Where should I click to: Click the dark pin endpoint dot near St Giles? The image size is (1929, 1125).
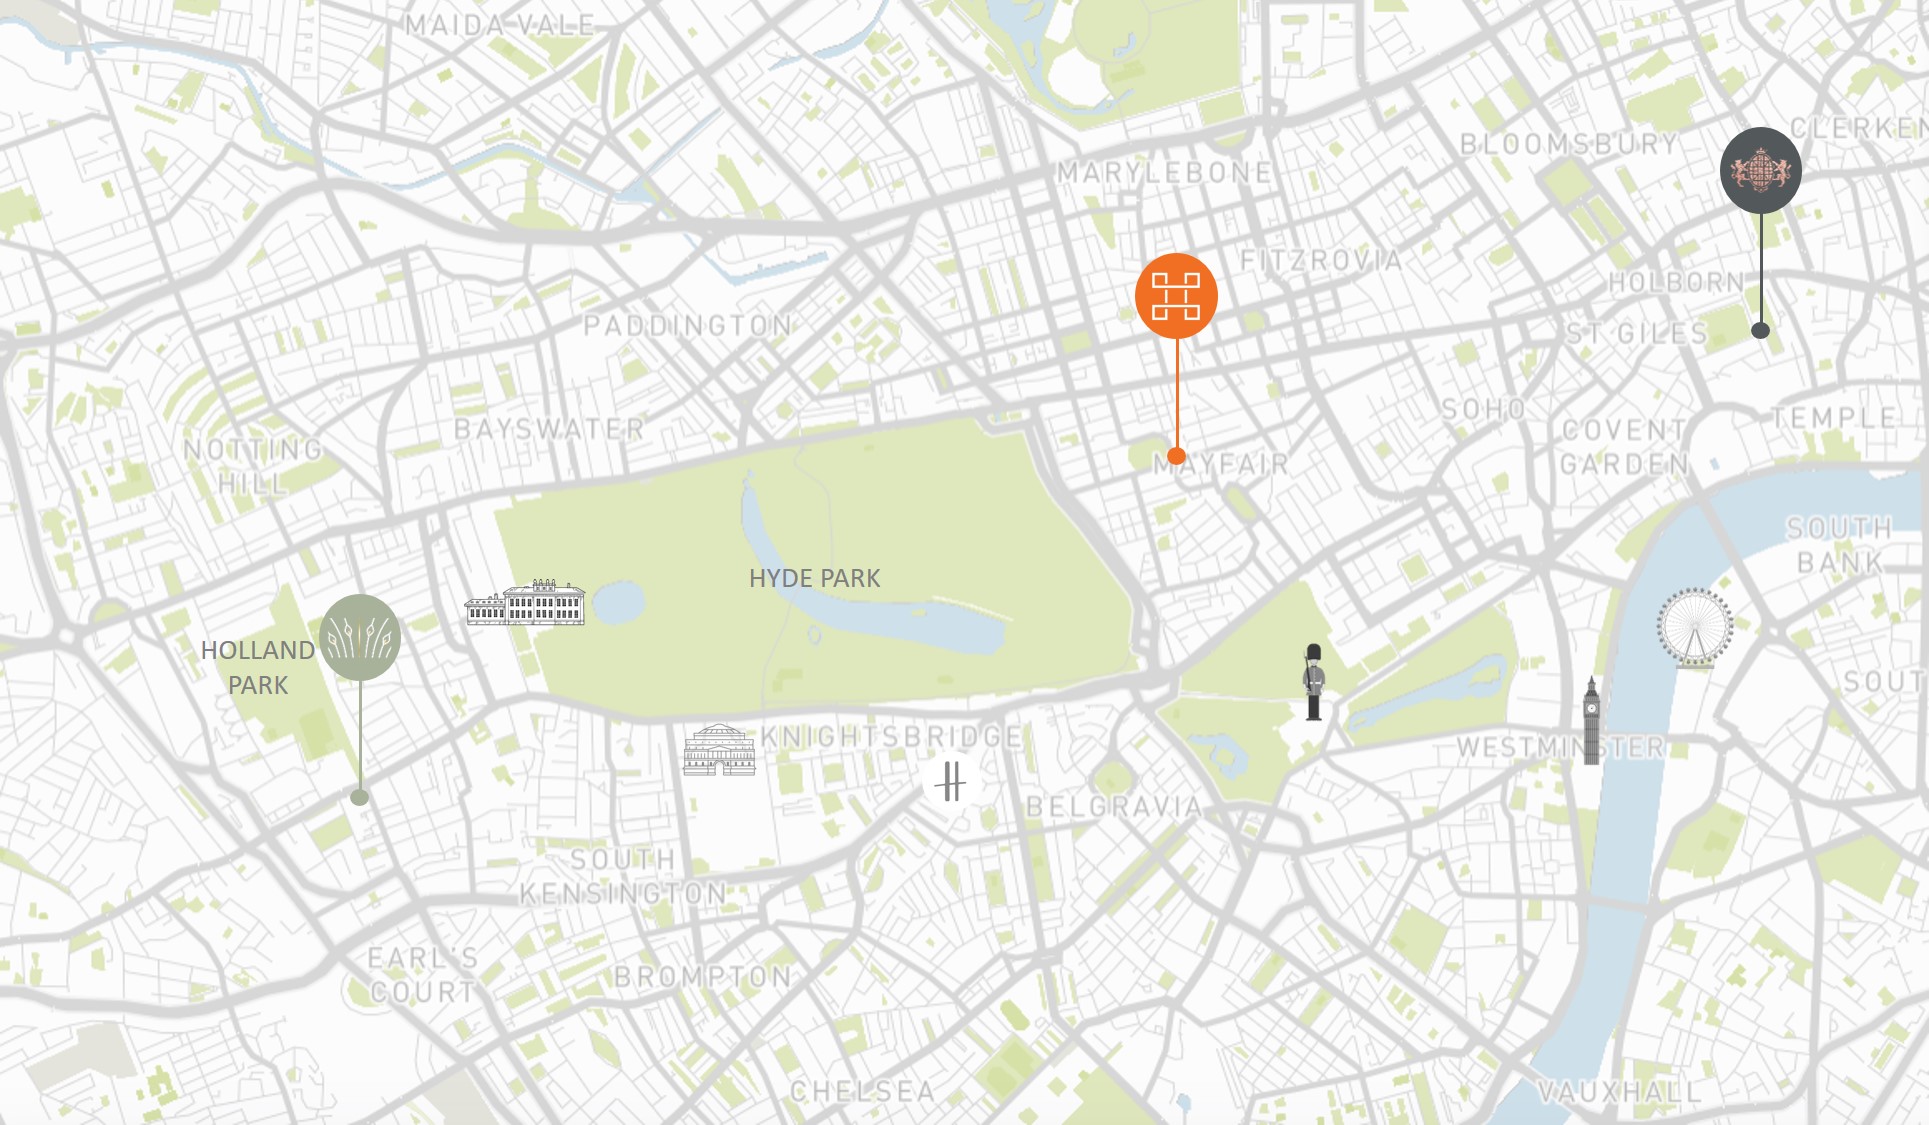pyautogui.click(x=1761, y=330)
